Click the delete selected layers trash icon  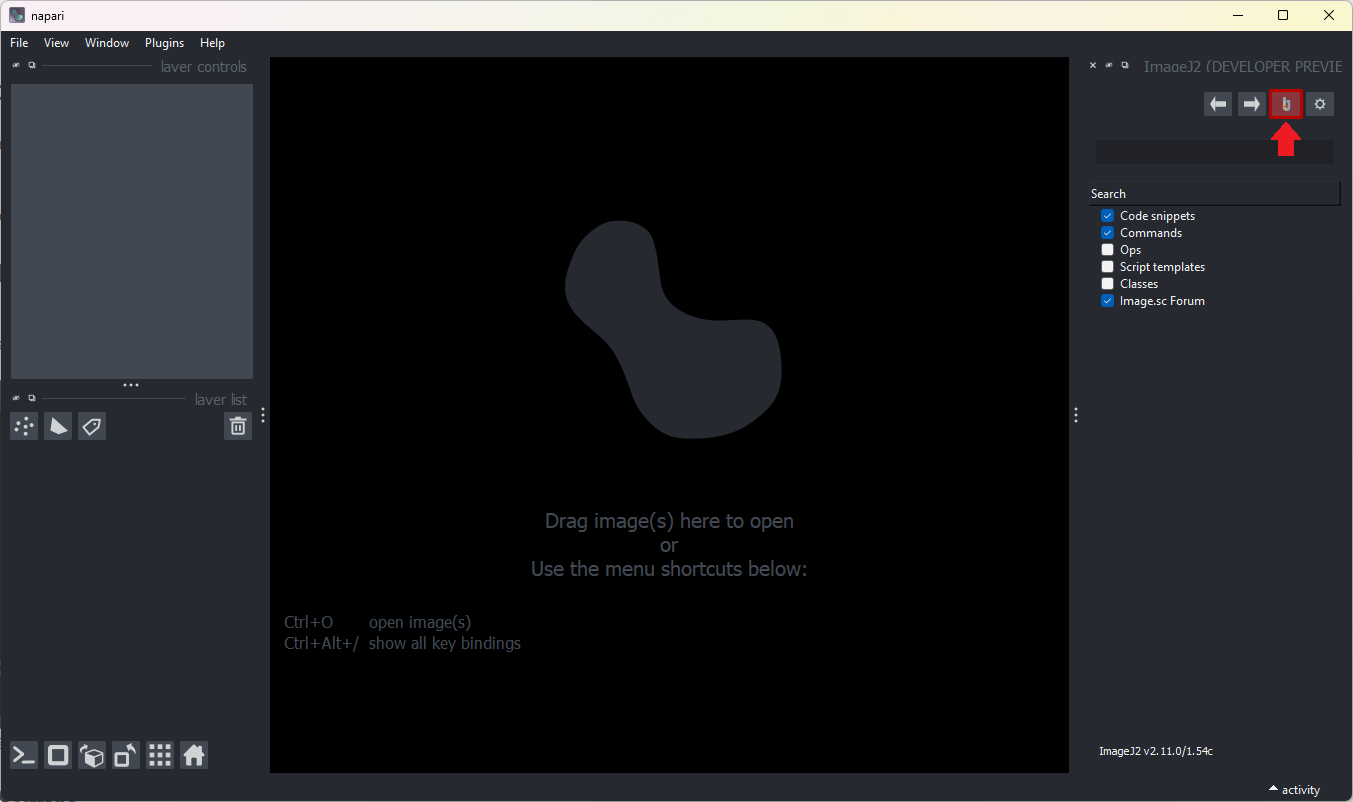click(x=238, y=427)
